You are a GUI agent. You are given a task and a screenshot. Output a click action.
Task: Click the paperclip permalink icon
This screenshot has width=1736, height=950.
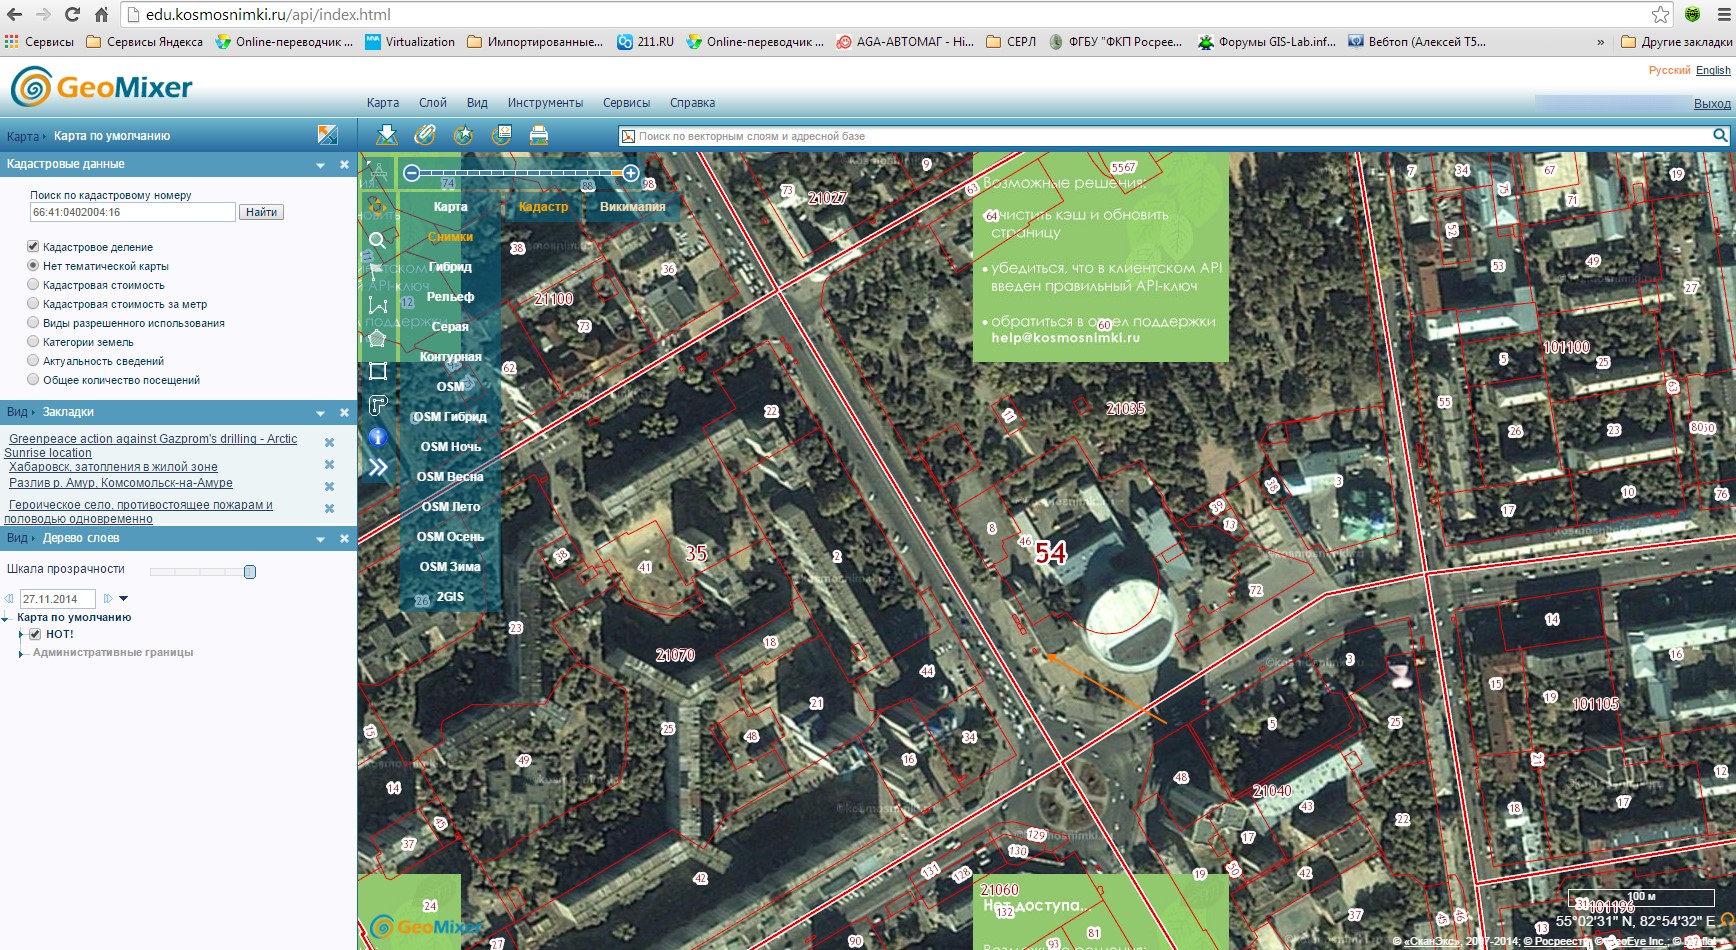pyautogui.click(x=425, y=135)
